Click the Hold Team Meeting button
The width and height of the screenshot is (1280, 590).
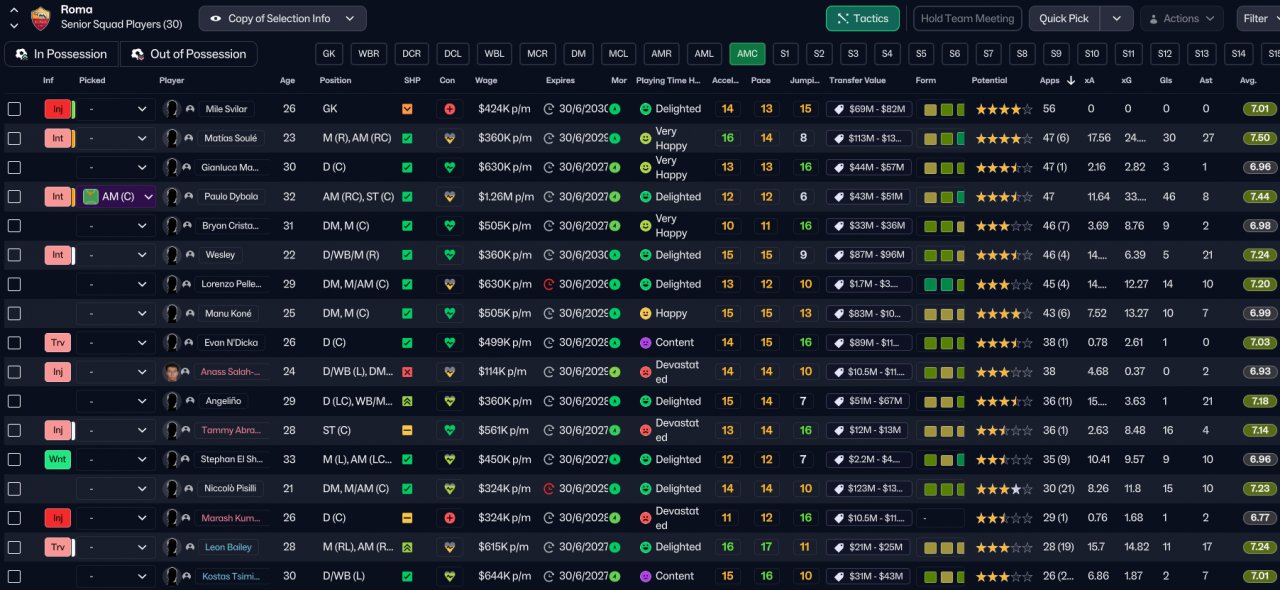pos(966,18)
